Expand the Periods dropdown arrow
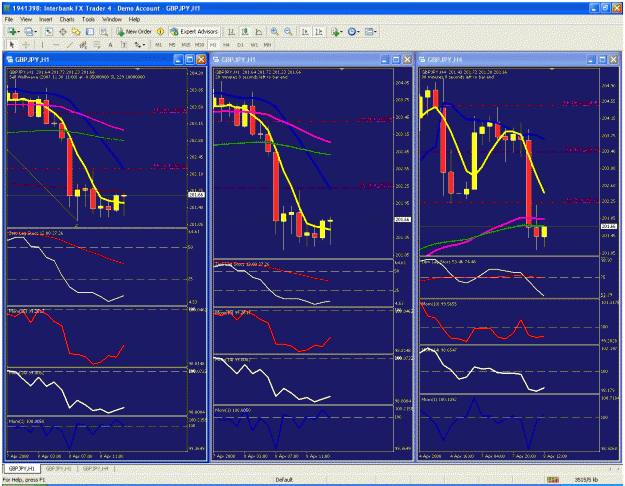The height and width of the screenshot is (486, 625). pyautogui.click(x=358, y=32)
